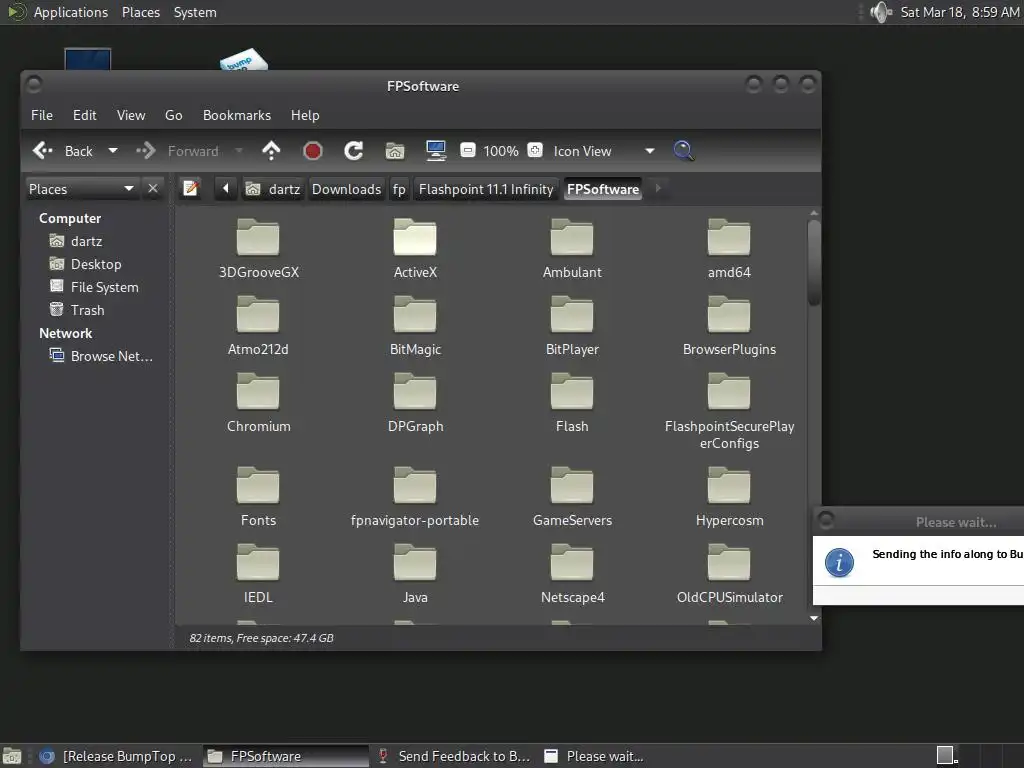Jump to Downloads in the path bar
This screenshot has height=768, width=1024.
click(346, 189)
